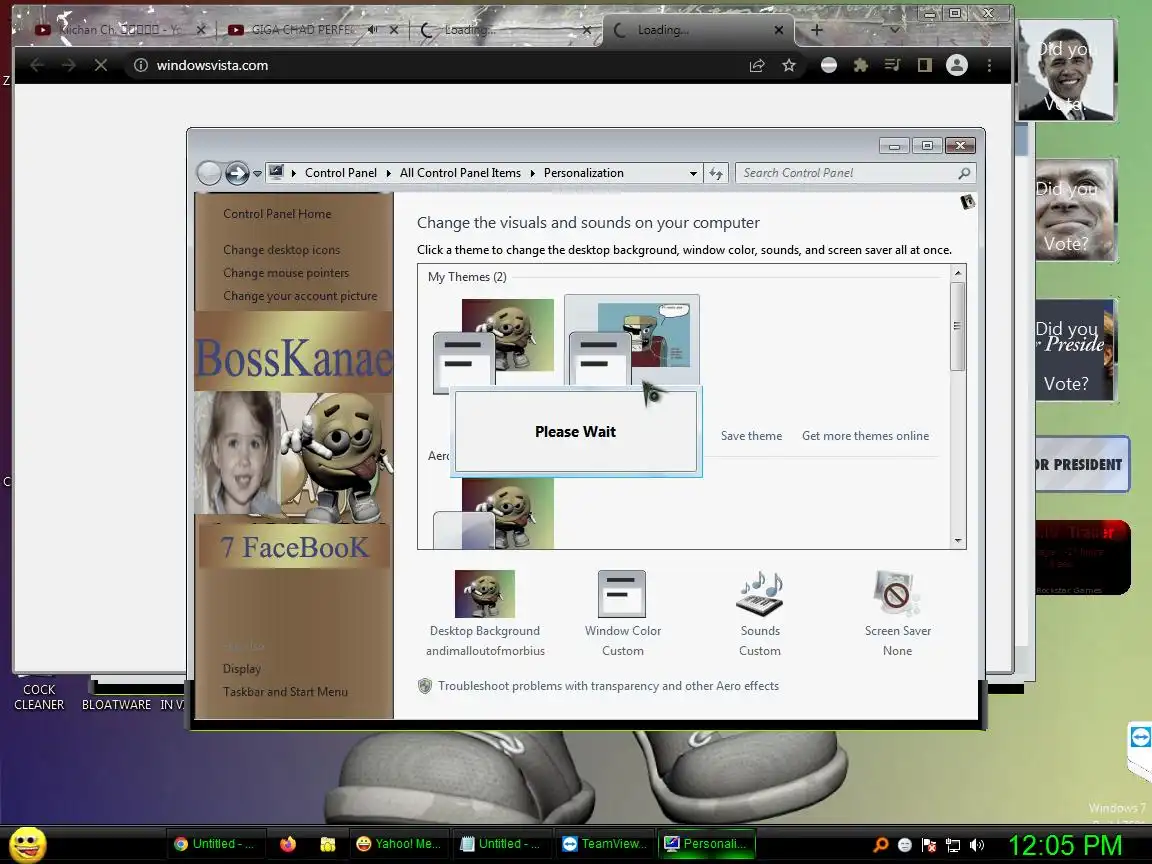Click the Control Panel back arrow button
This screenshot has width=1152, height=864.
tap(209, 173)
